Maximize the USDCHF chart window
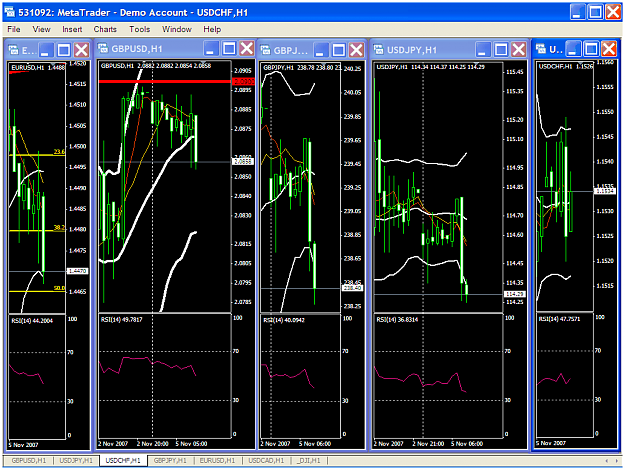625x470 pixels. [x=591, y=49]
